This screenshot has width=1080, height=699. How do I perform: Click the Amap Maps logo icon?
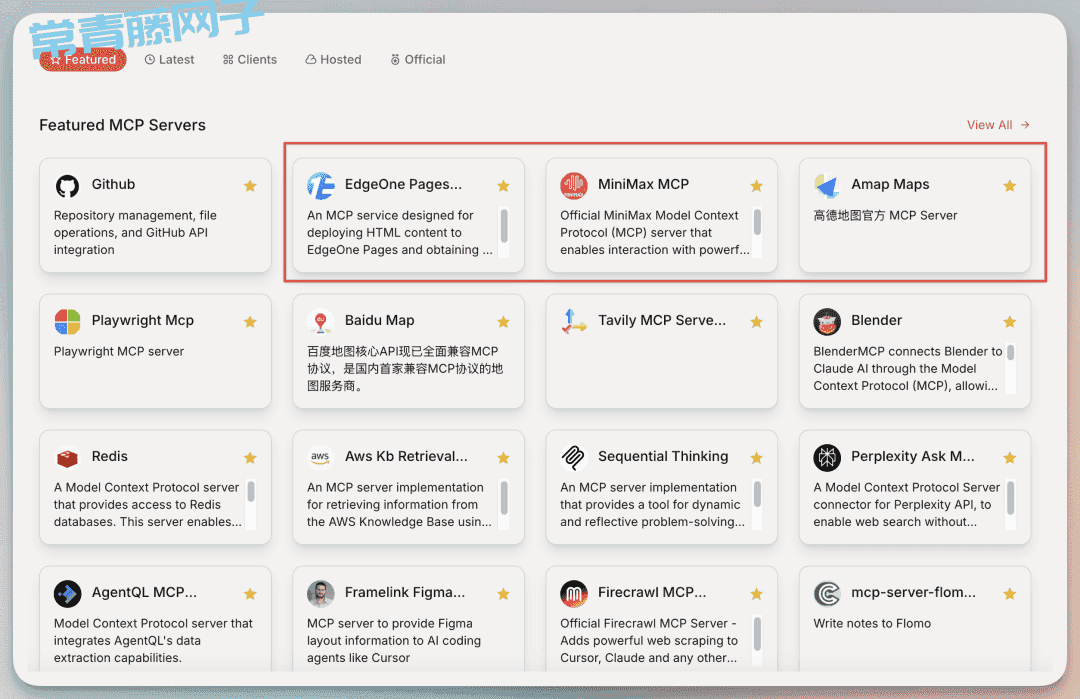pos(827,186)
